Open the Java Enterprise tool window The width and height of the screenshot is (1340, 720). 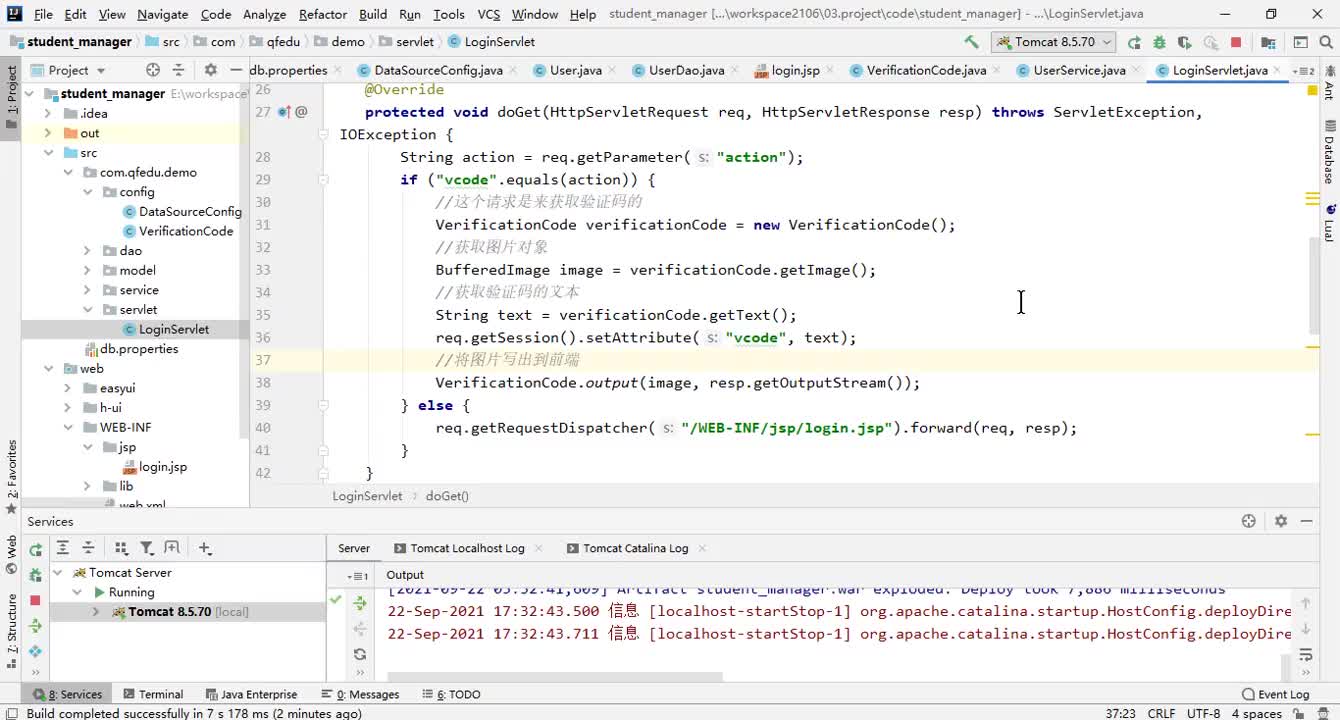(251, 694)
